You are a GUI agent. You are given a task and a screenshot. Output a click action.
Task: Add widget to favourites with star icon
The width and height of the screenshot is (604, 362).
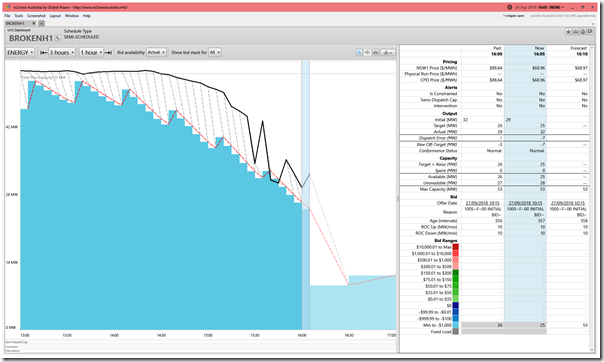pos(568,32)
